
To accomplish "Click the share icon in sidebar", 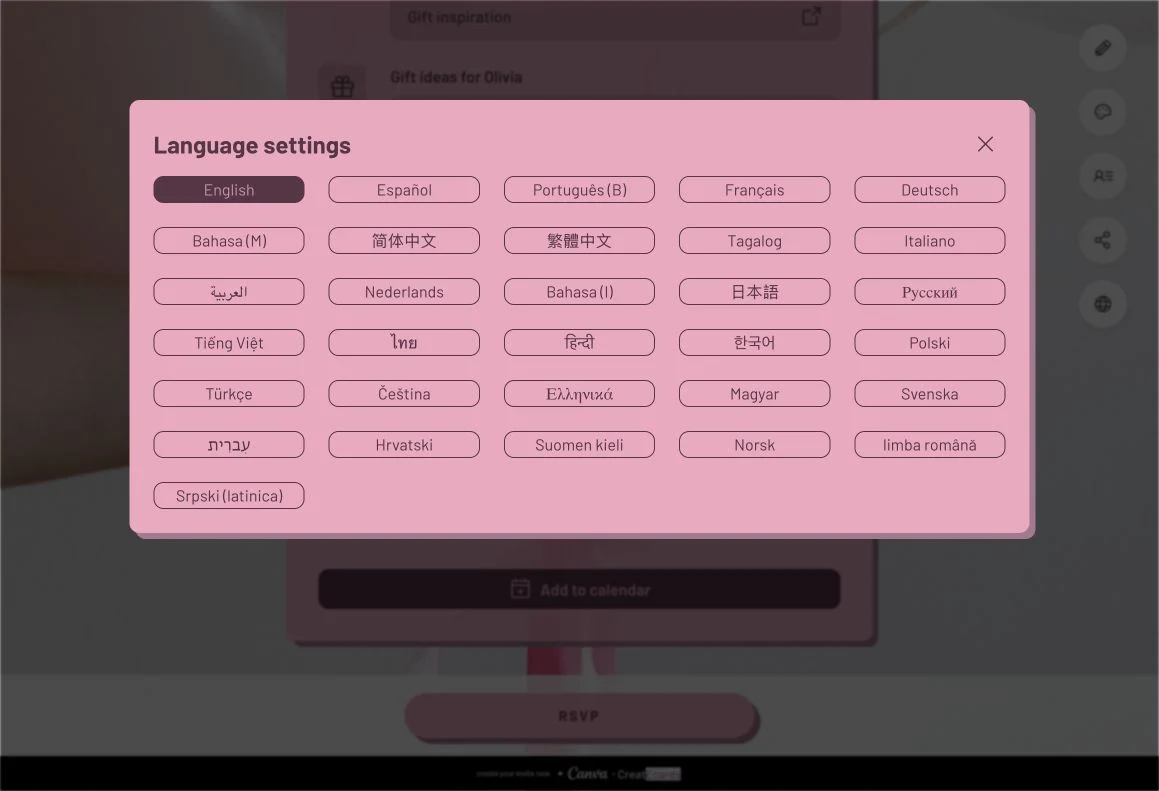I will (x=1103, y=240).
